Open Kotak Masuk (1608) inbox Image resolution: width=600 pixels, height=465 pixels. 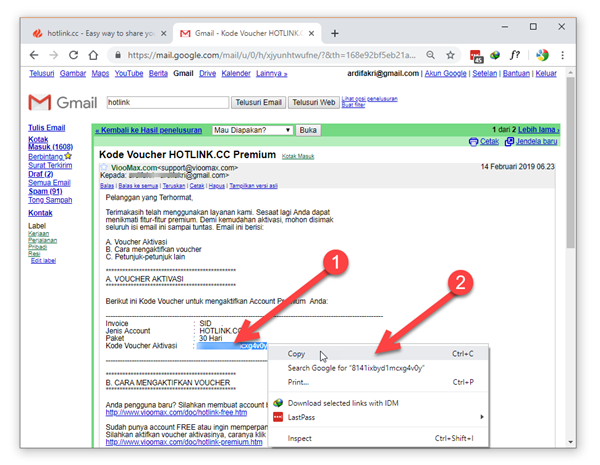50,143
